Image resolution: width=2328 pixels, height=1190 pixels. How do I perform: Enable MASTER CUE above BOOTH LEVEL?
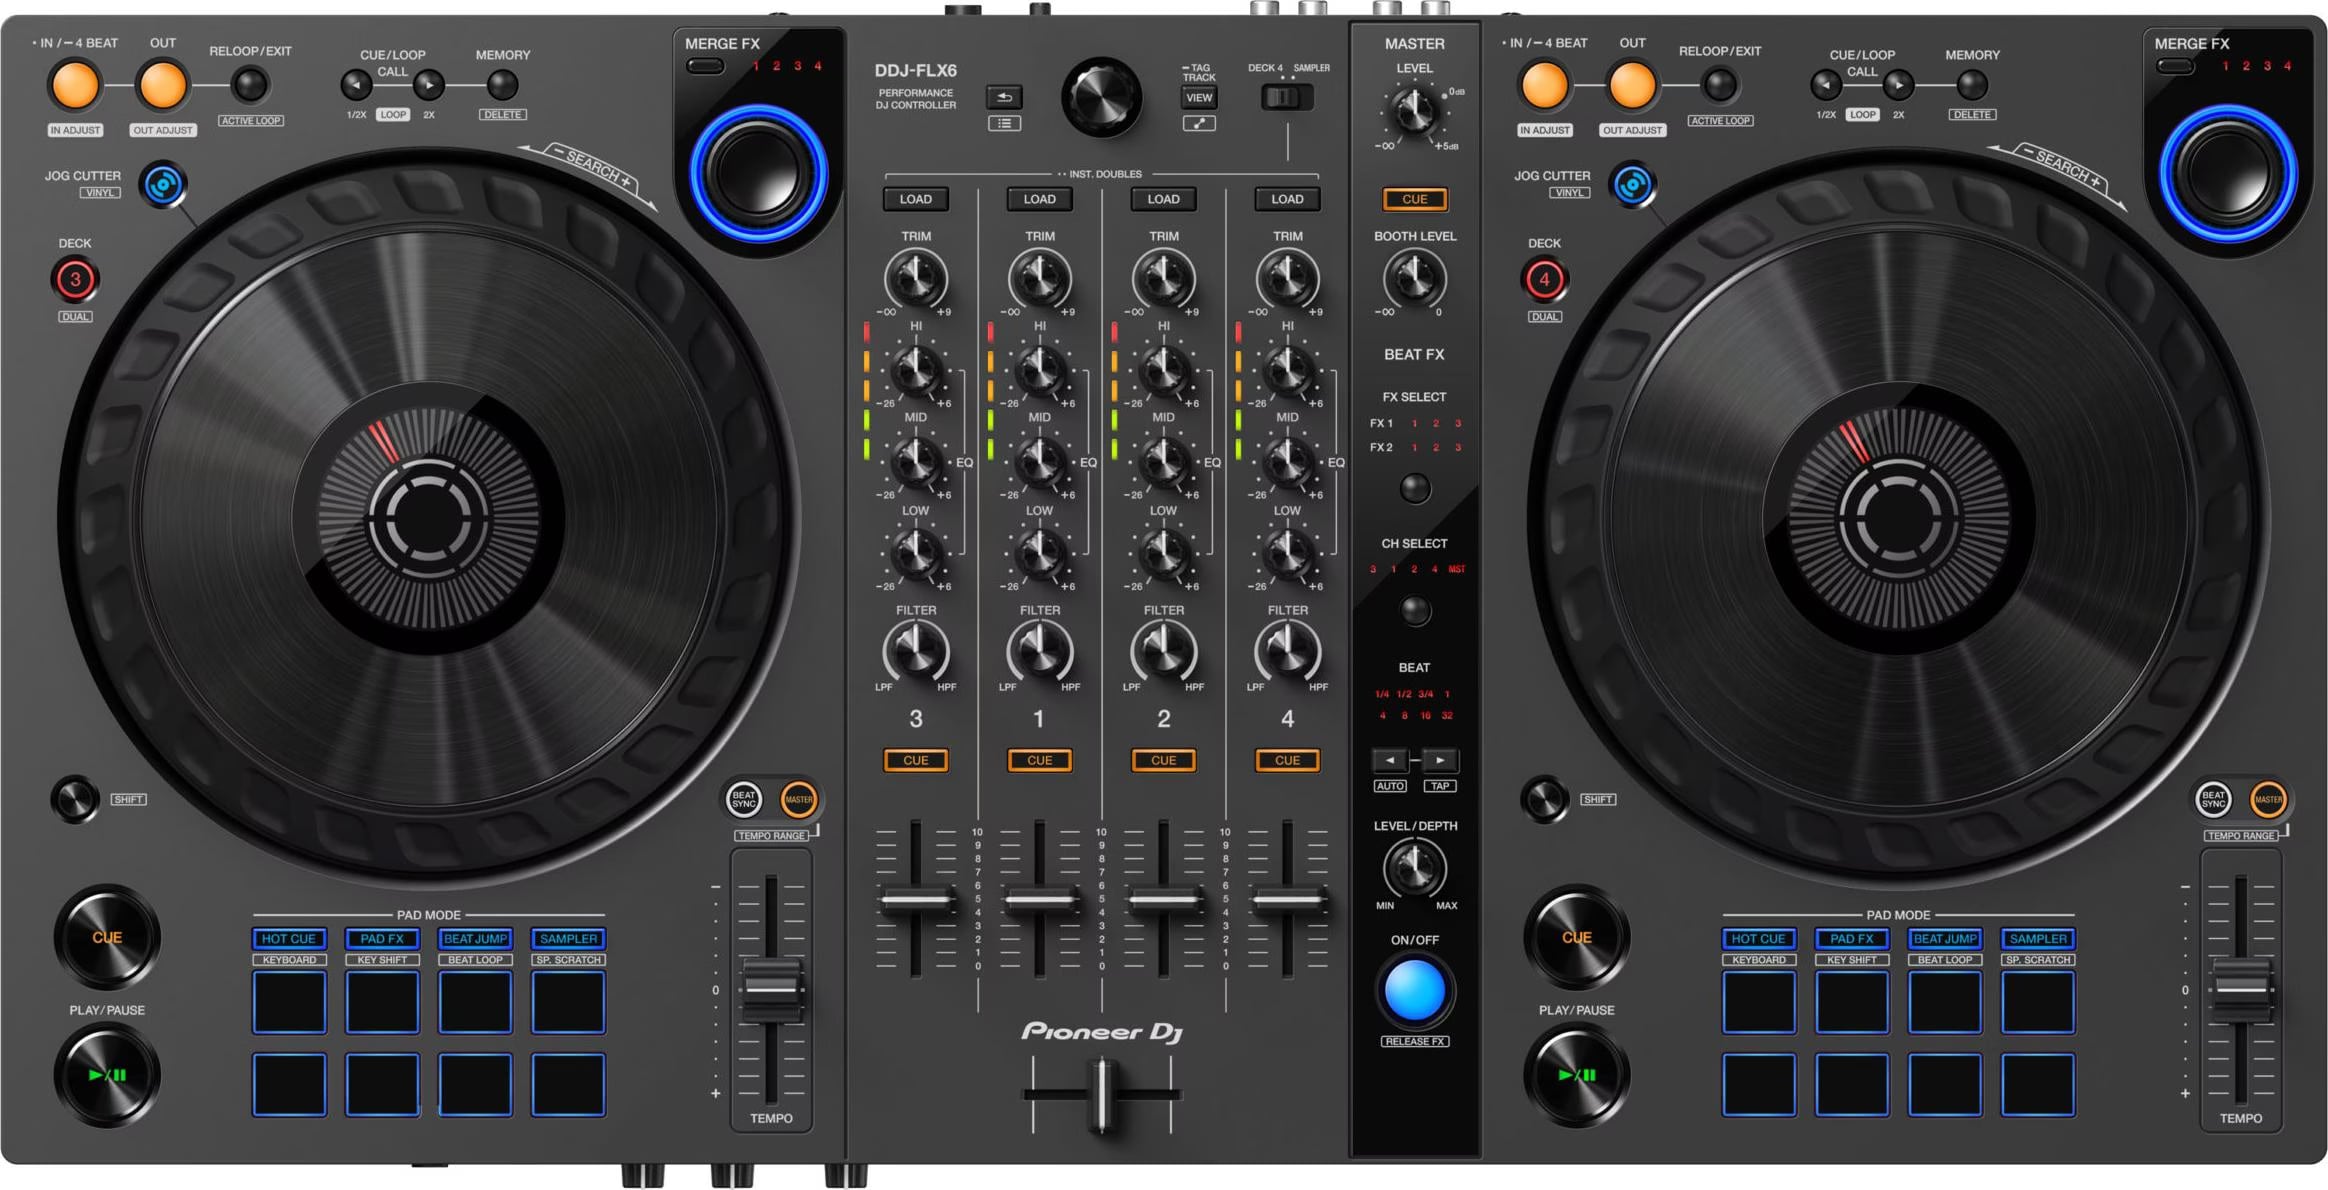[1415, 199]
